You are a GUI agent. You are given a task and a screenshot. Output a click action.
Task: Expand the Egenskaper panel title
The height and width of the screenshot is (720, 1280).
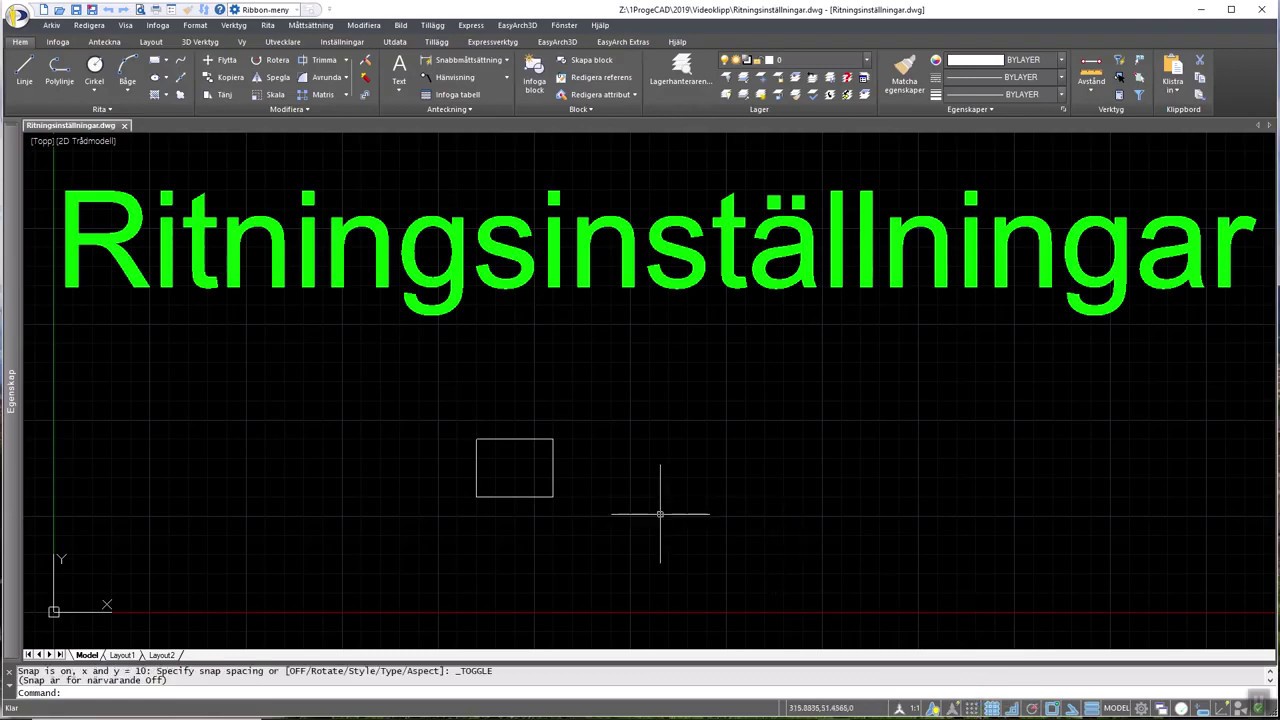[x=970, y=109]
